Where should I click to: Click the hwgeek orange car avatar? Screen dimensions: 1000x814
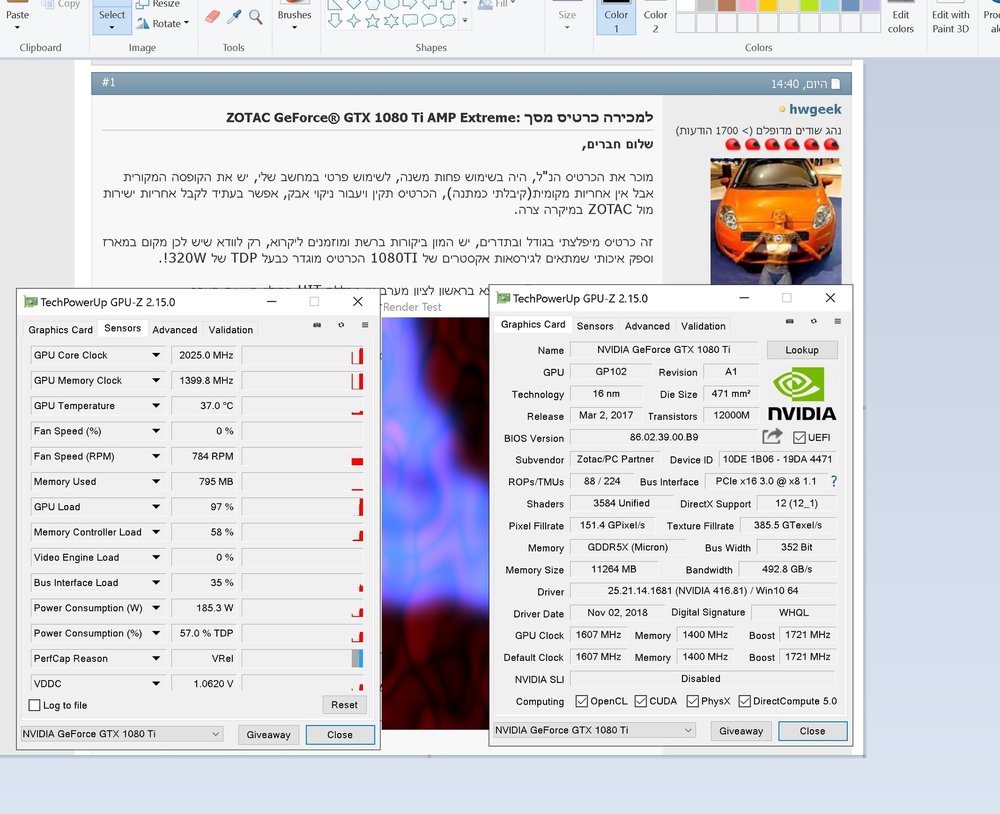click(x=776, y=221)
